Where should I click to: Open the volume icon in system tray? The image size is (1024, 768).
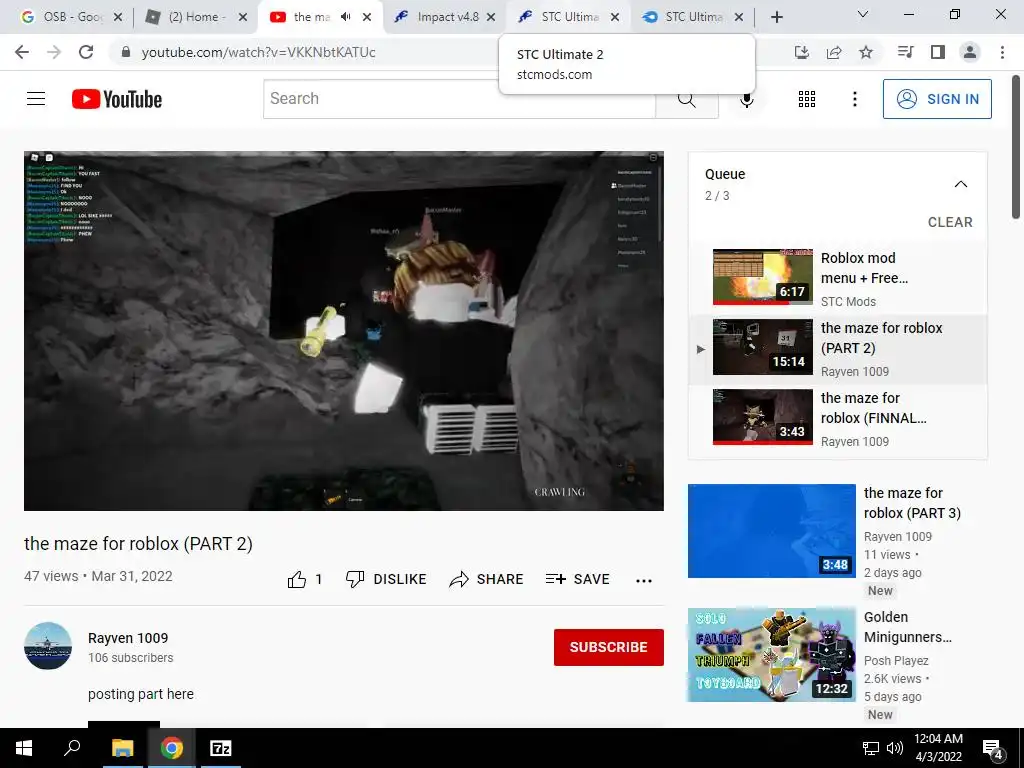click(895, 748)
